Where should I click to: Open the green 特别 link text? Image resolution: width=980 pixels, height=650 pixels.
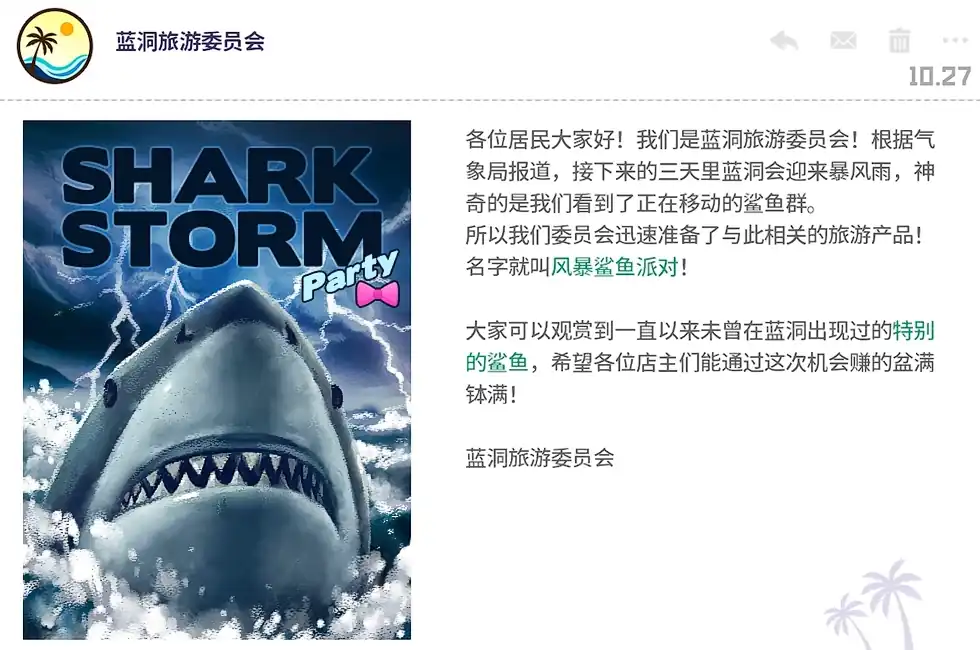(913, 331)
